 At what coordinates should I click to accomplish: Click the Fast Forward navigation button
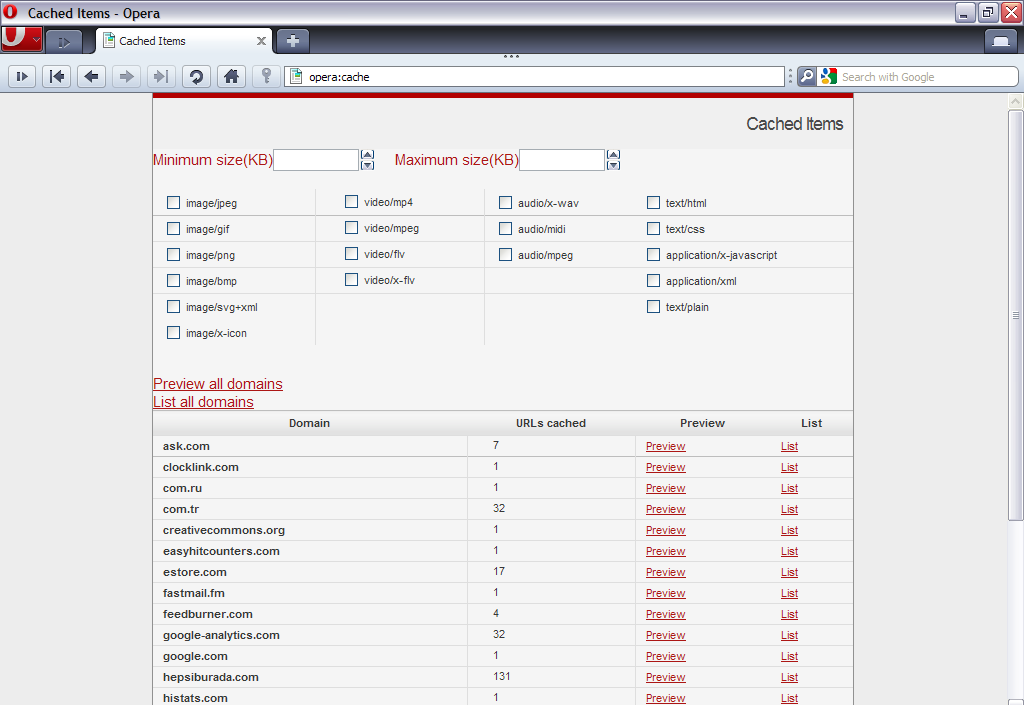(x=161, y=76)
